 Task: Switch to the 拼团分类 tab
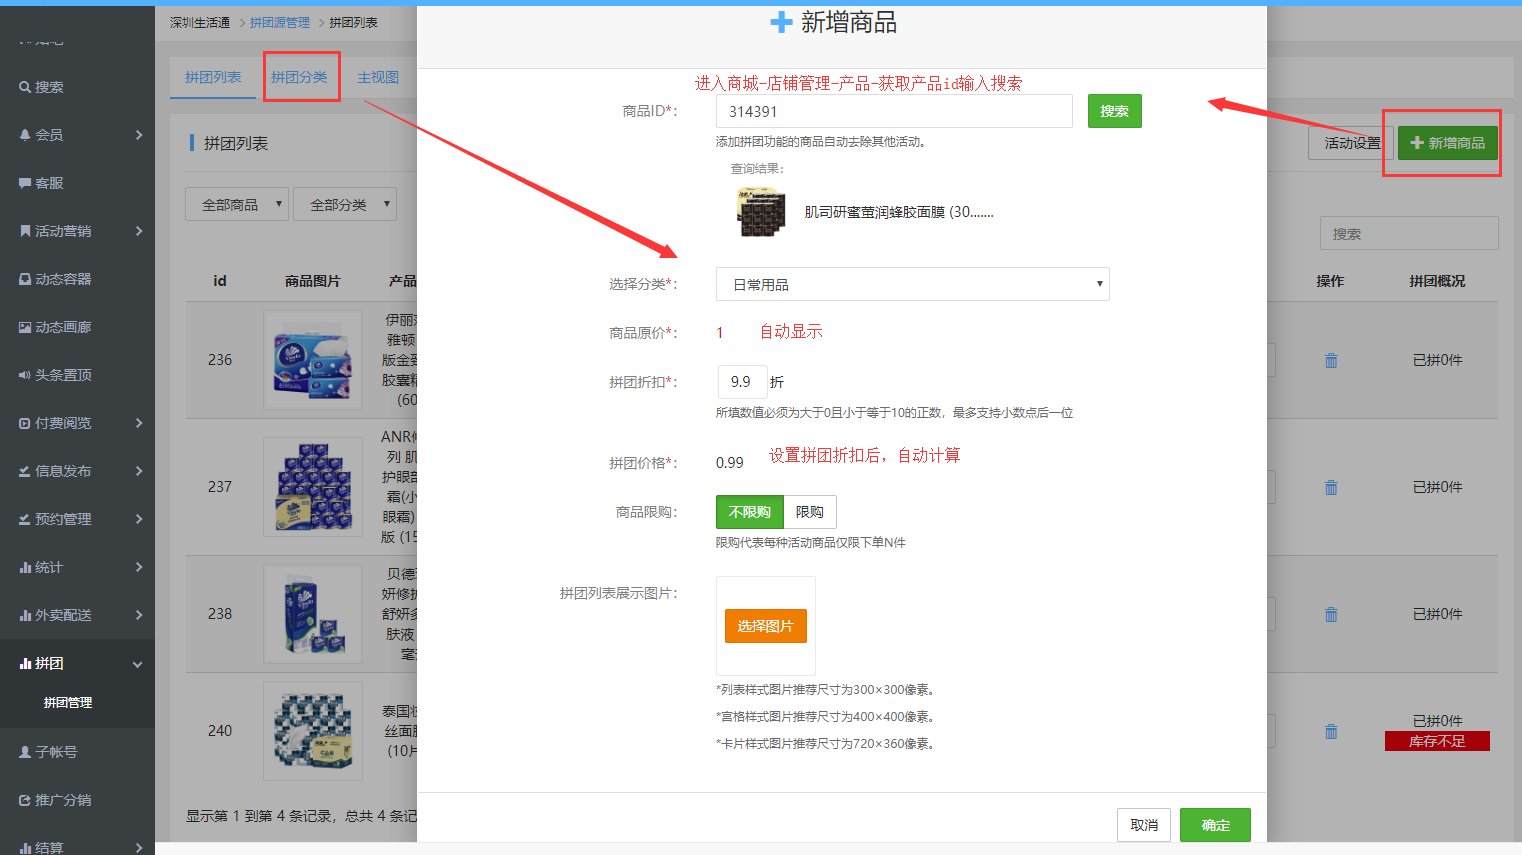click(299, 77)
